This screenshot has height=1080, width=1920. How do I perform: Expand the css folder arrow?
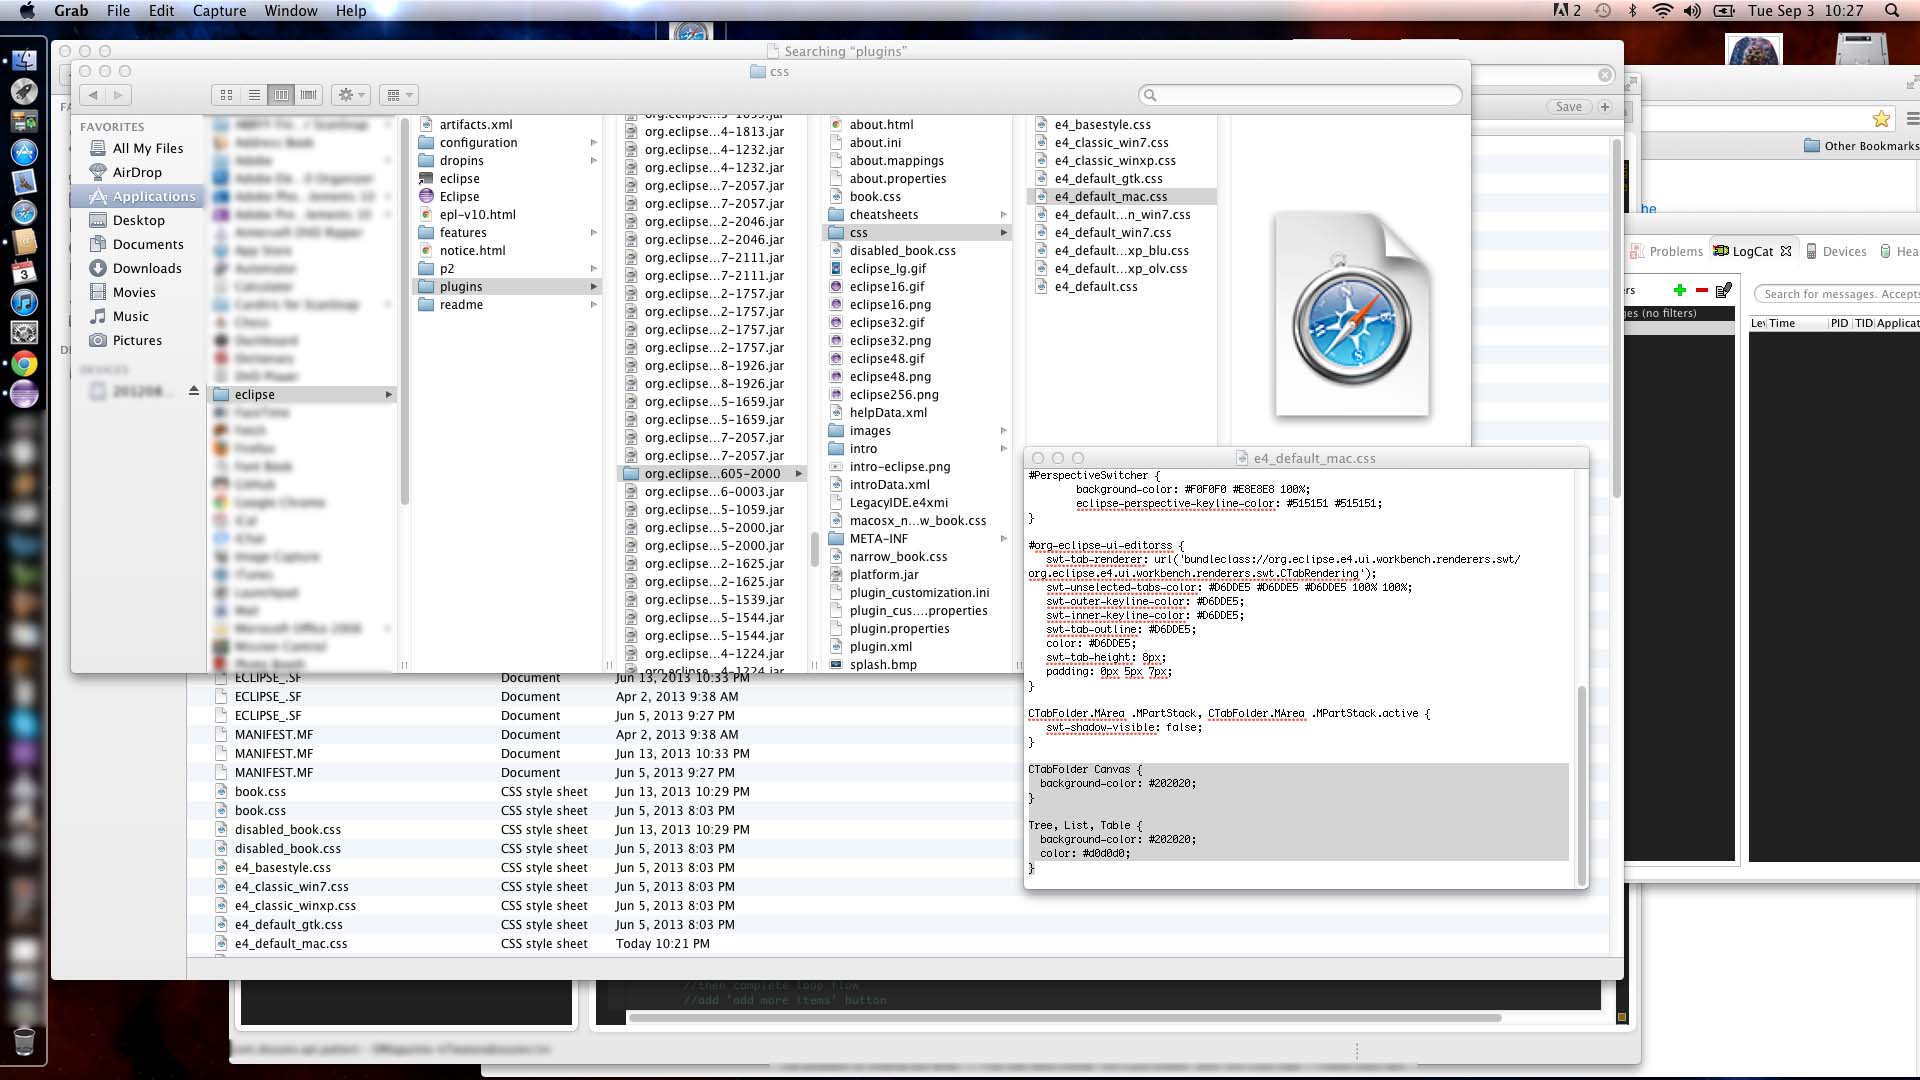click(1003, 233)
